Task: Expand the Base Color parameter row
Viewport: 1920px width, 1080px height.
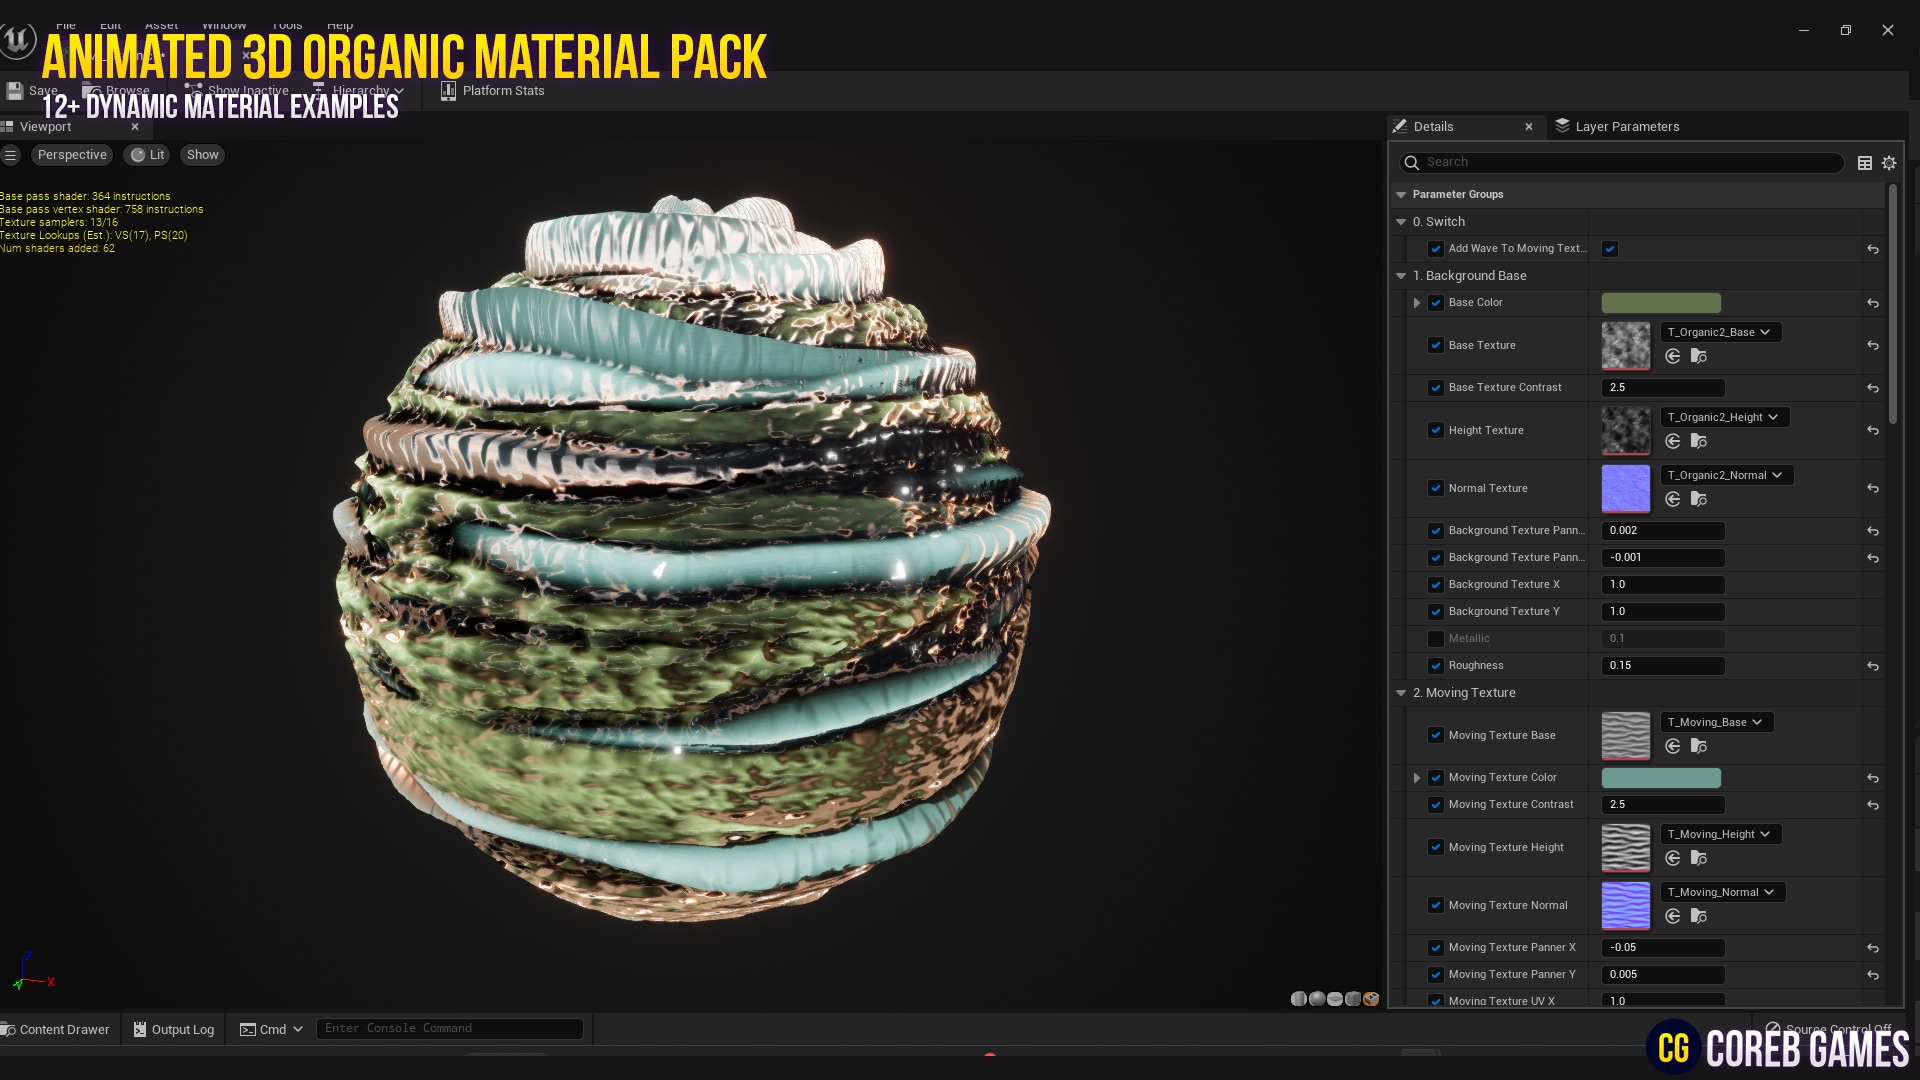Action: click(1417, 302)
